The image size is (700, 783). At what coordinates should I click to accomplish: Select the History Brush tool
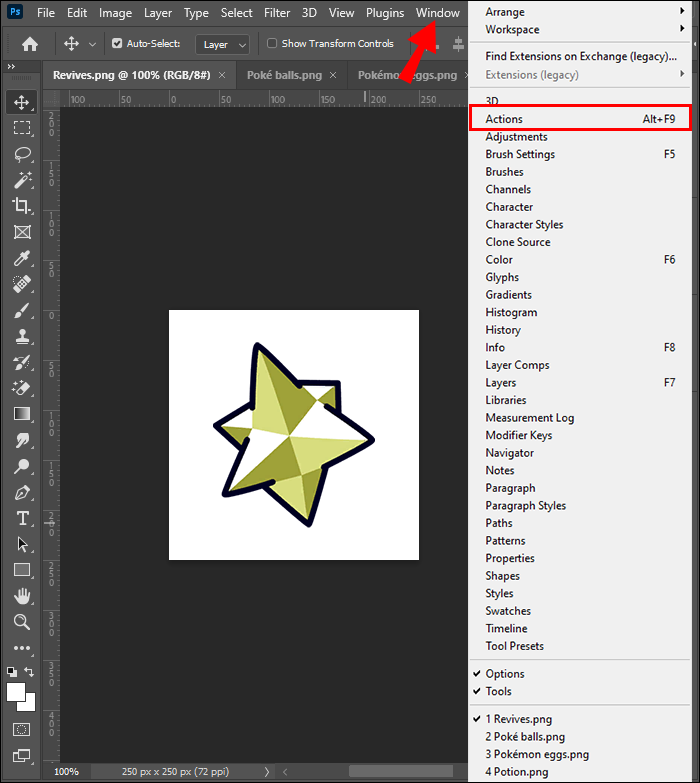[x=21, y=362]
